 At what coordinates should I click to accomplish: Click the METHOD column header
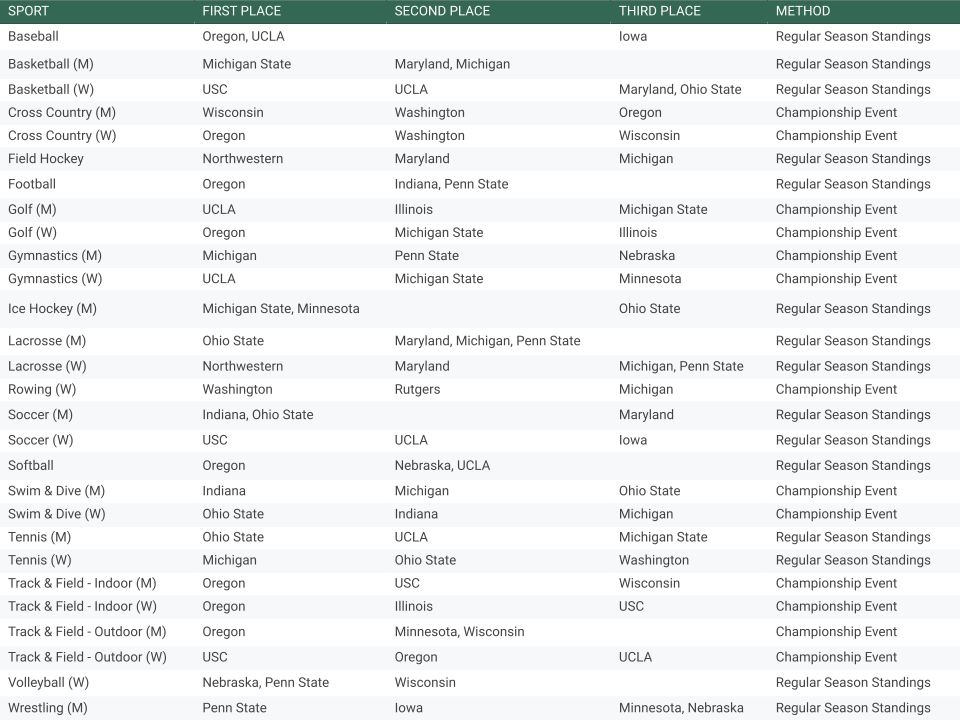(x=803, y=11)
